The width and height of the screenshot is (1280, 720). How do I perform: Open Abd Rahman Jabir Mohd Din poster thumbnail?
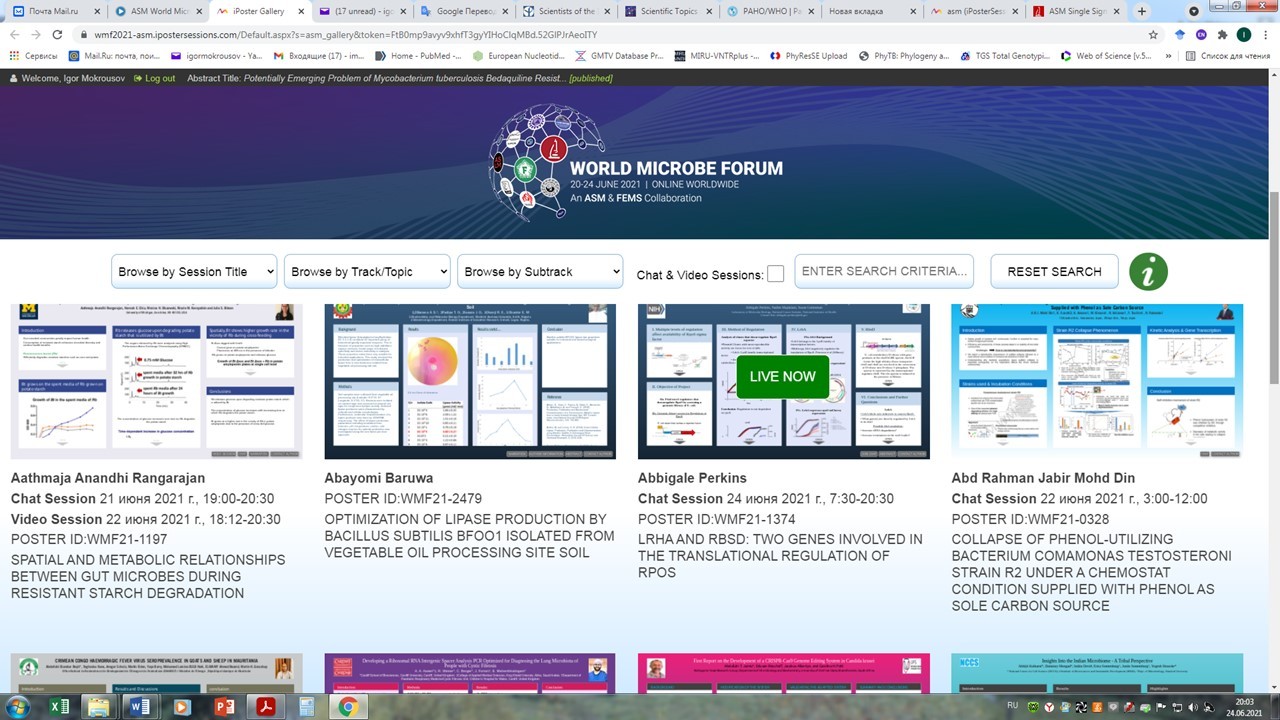pyautogui.click(x=1097, y=381)
